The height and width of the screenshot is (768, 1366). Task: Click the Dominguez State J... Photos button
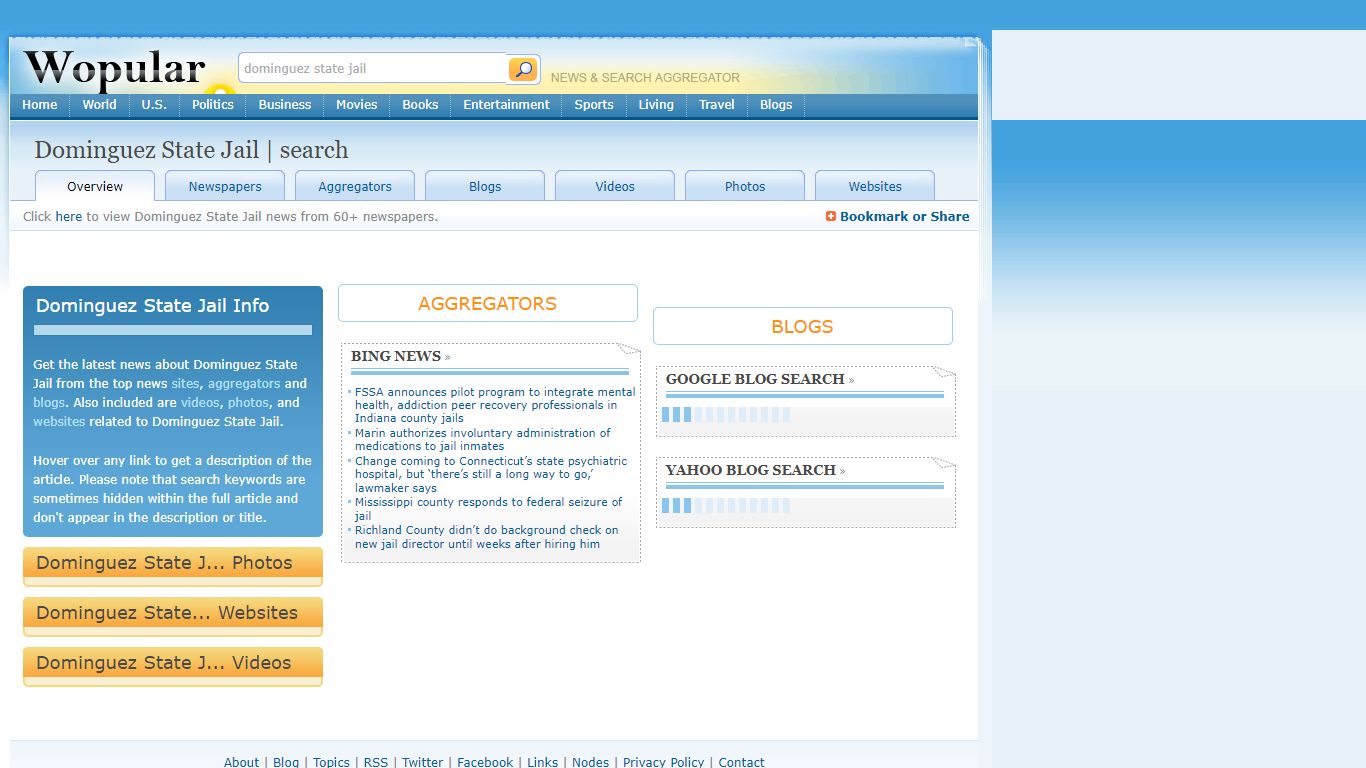[x=173, y=566]
